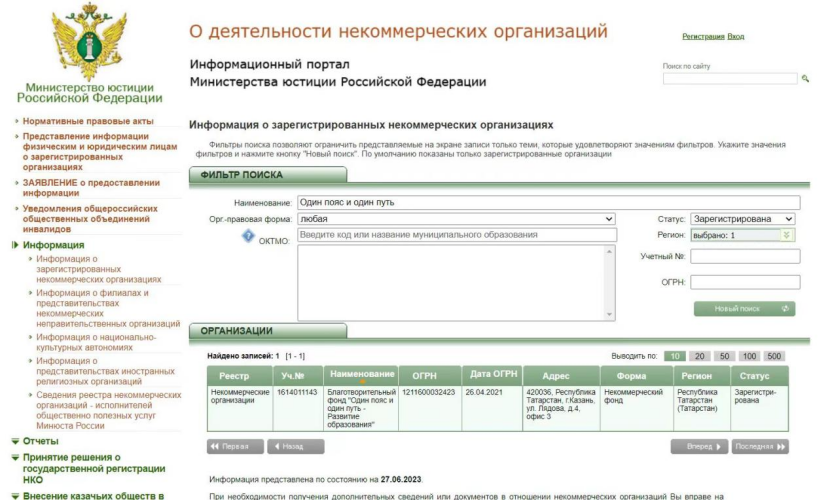Open Информация о филиалах и представительствах link

pyautogui.click(x=108, y=308)
